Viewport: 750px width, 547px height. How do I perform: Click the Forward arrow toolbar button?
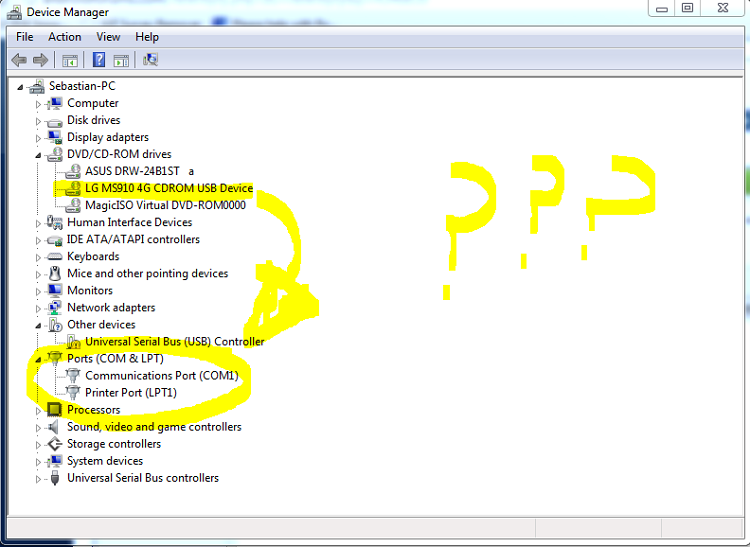(41, 60)
